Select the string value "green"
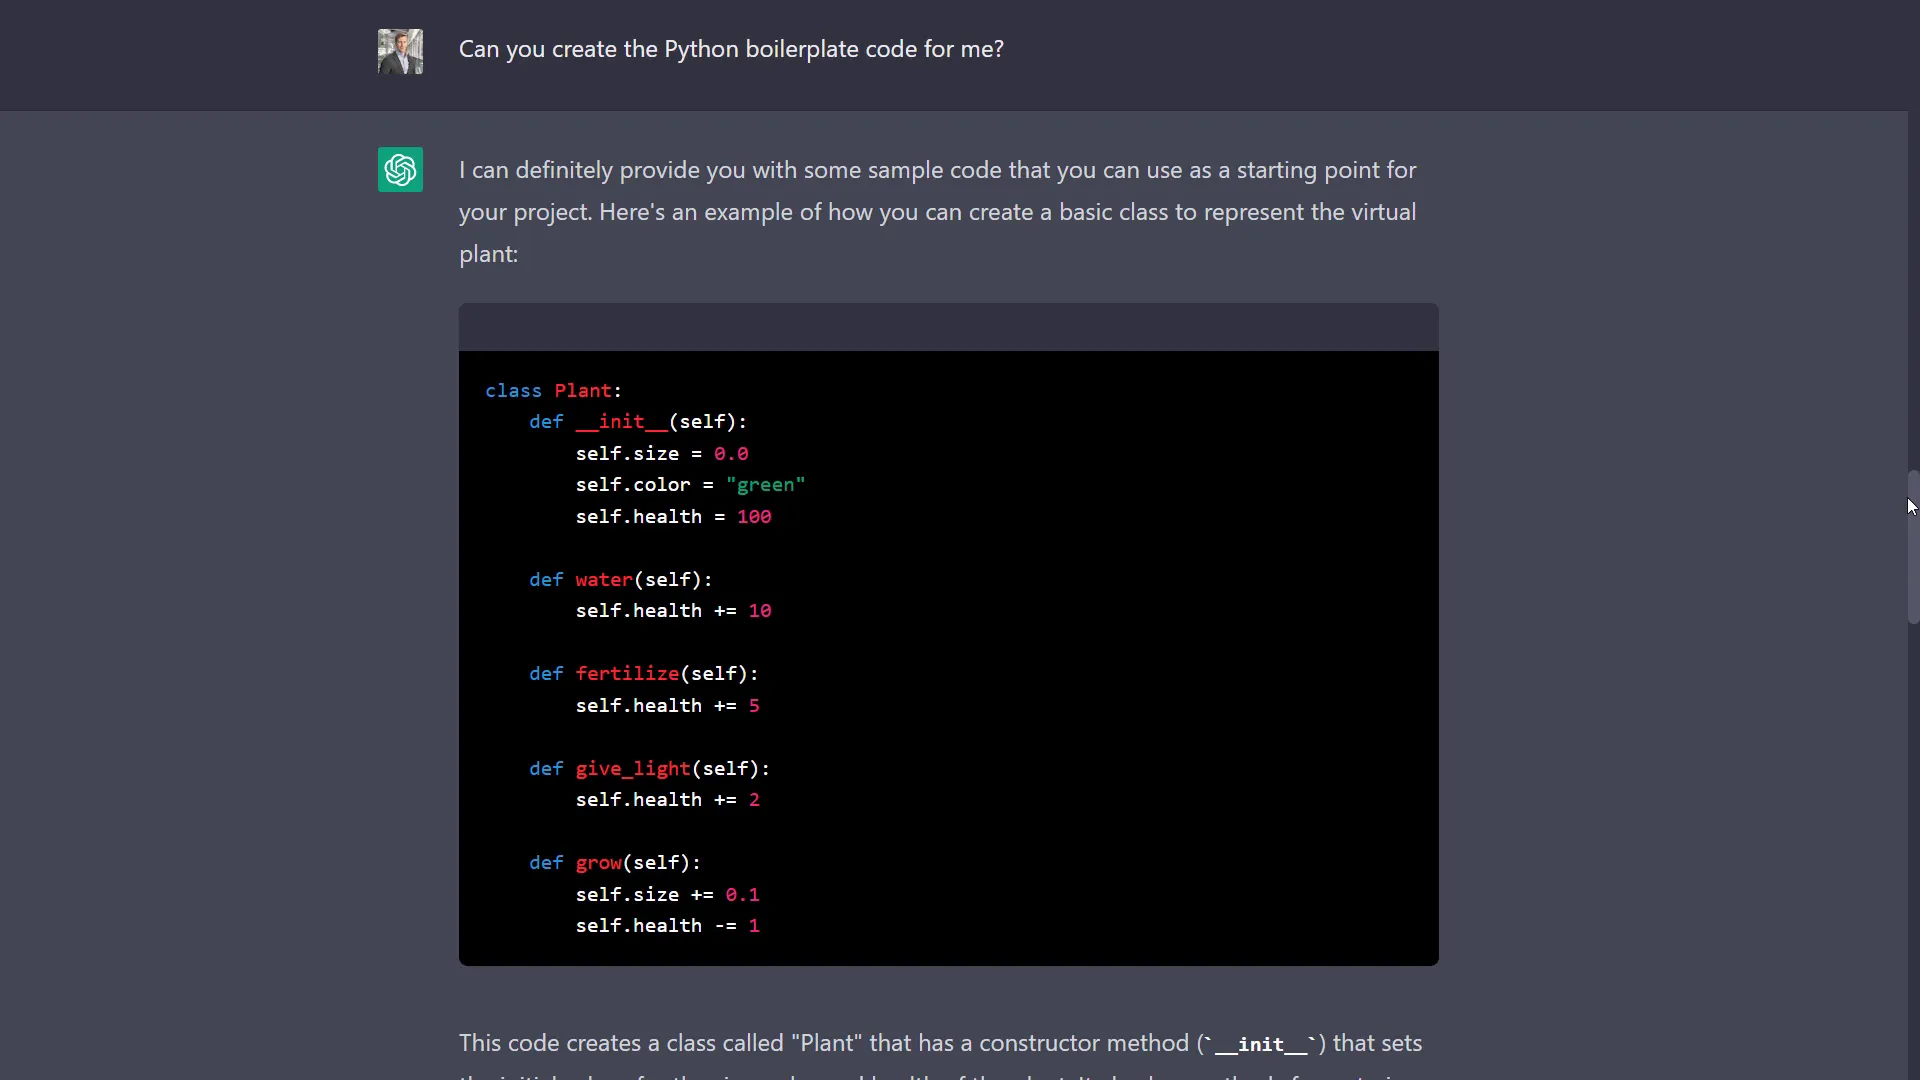The image size is (1920, 1080). click(x=766, y=484)
